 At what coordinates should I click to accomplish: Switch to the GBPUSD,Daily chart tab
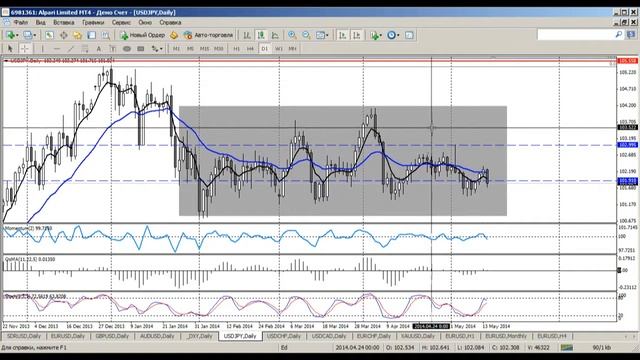click(x=112, y=336)
